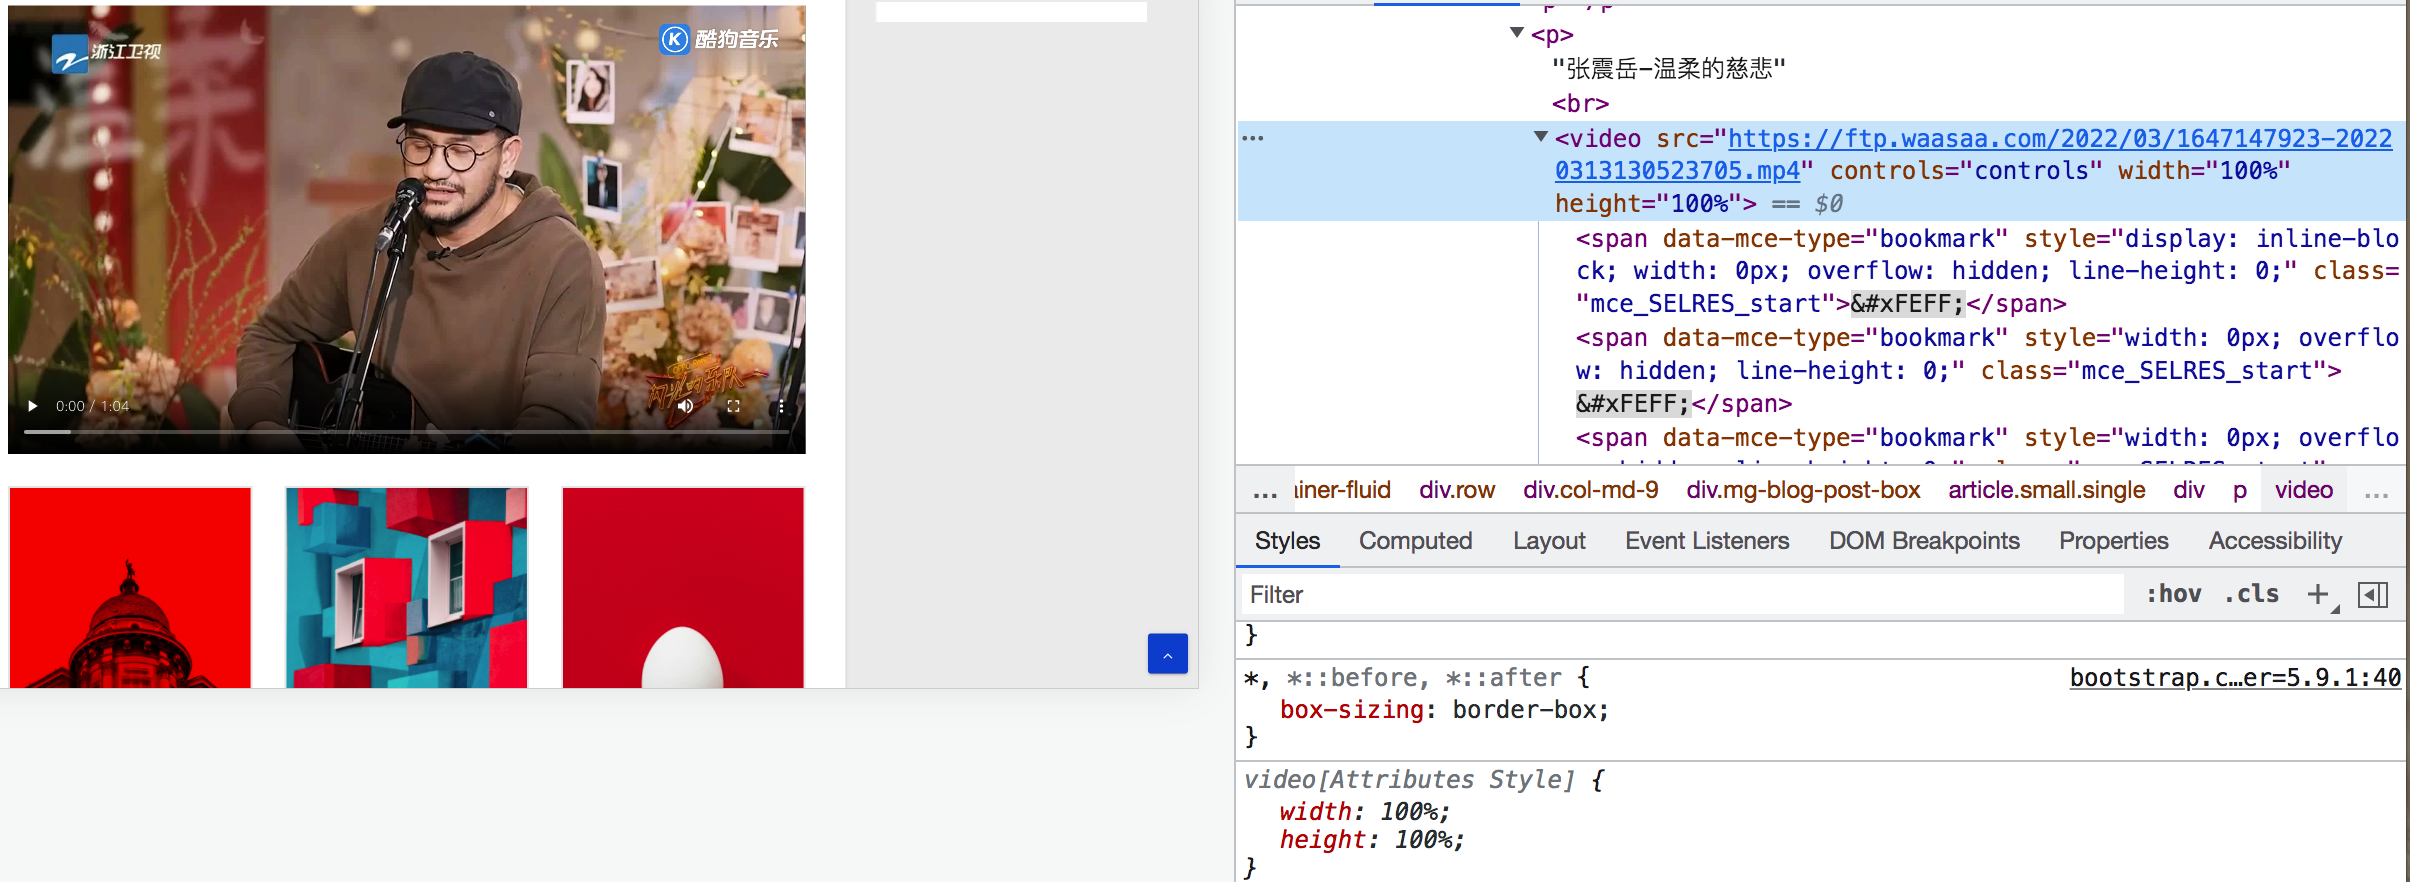
Task: Play the video with the play button
Action: coord(33,406)
